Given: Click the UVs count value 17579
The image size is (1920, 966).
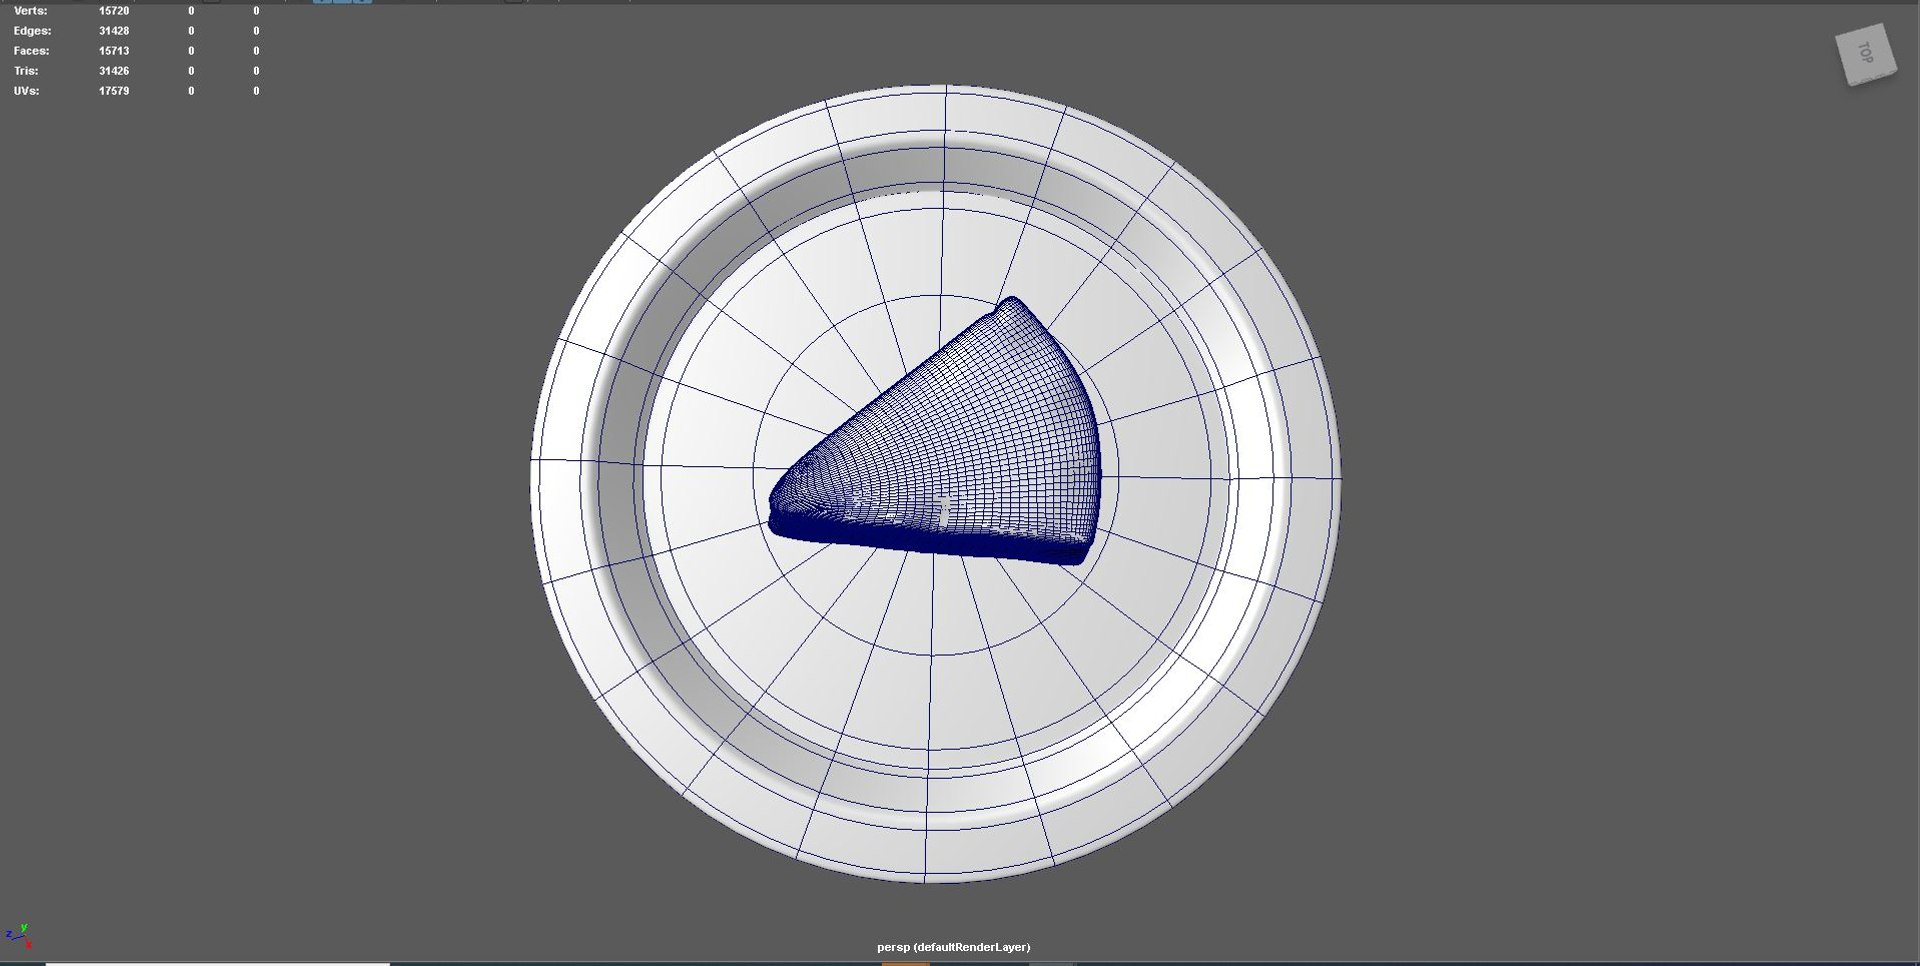Looking at the screenshot, I should coord(114,91).
